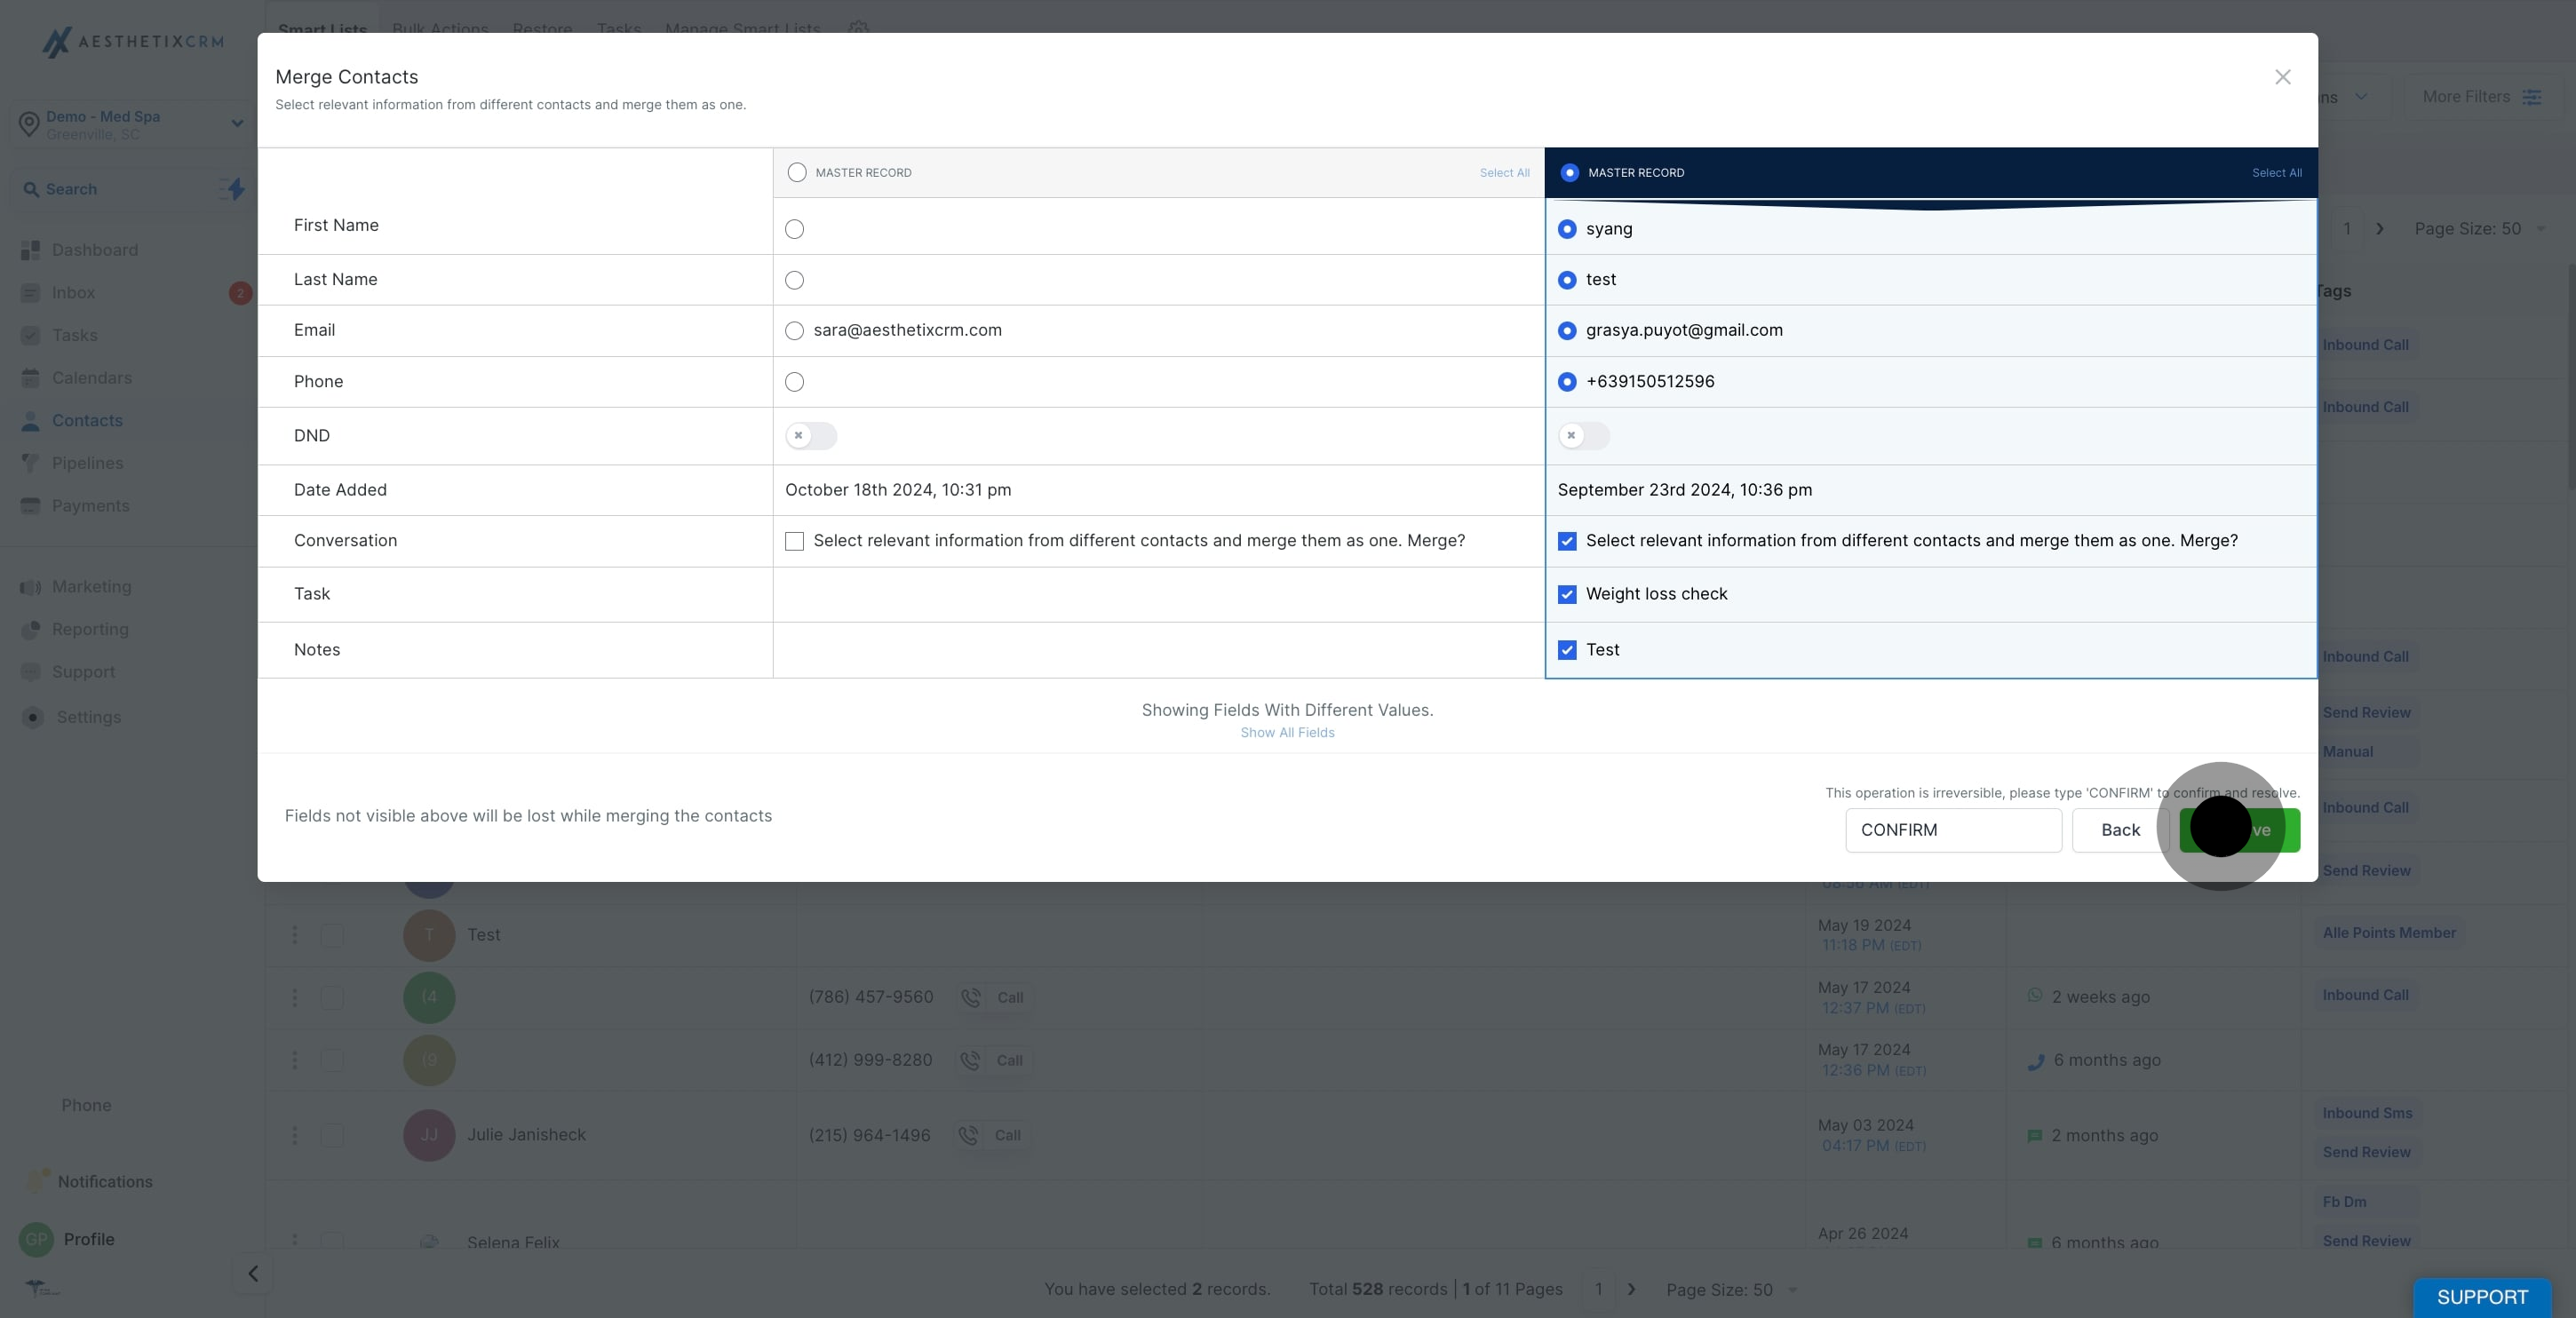2576x1318 pixels.
Task: Uncheck right record Conversation merge checkbox
Action: (1567, 541)
